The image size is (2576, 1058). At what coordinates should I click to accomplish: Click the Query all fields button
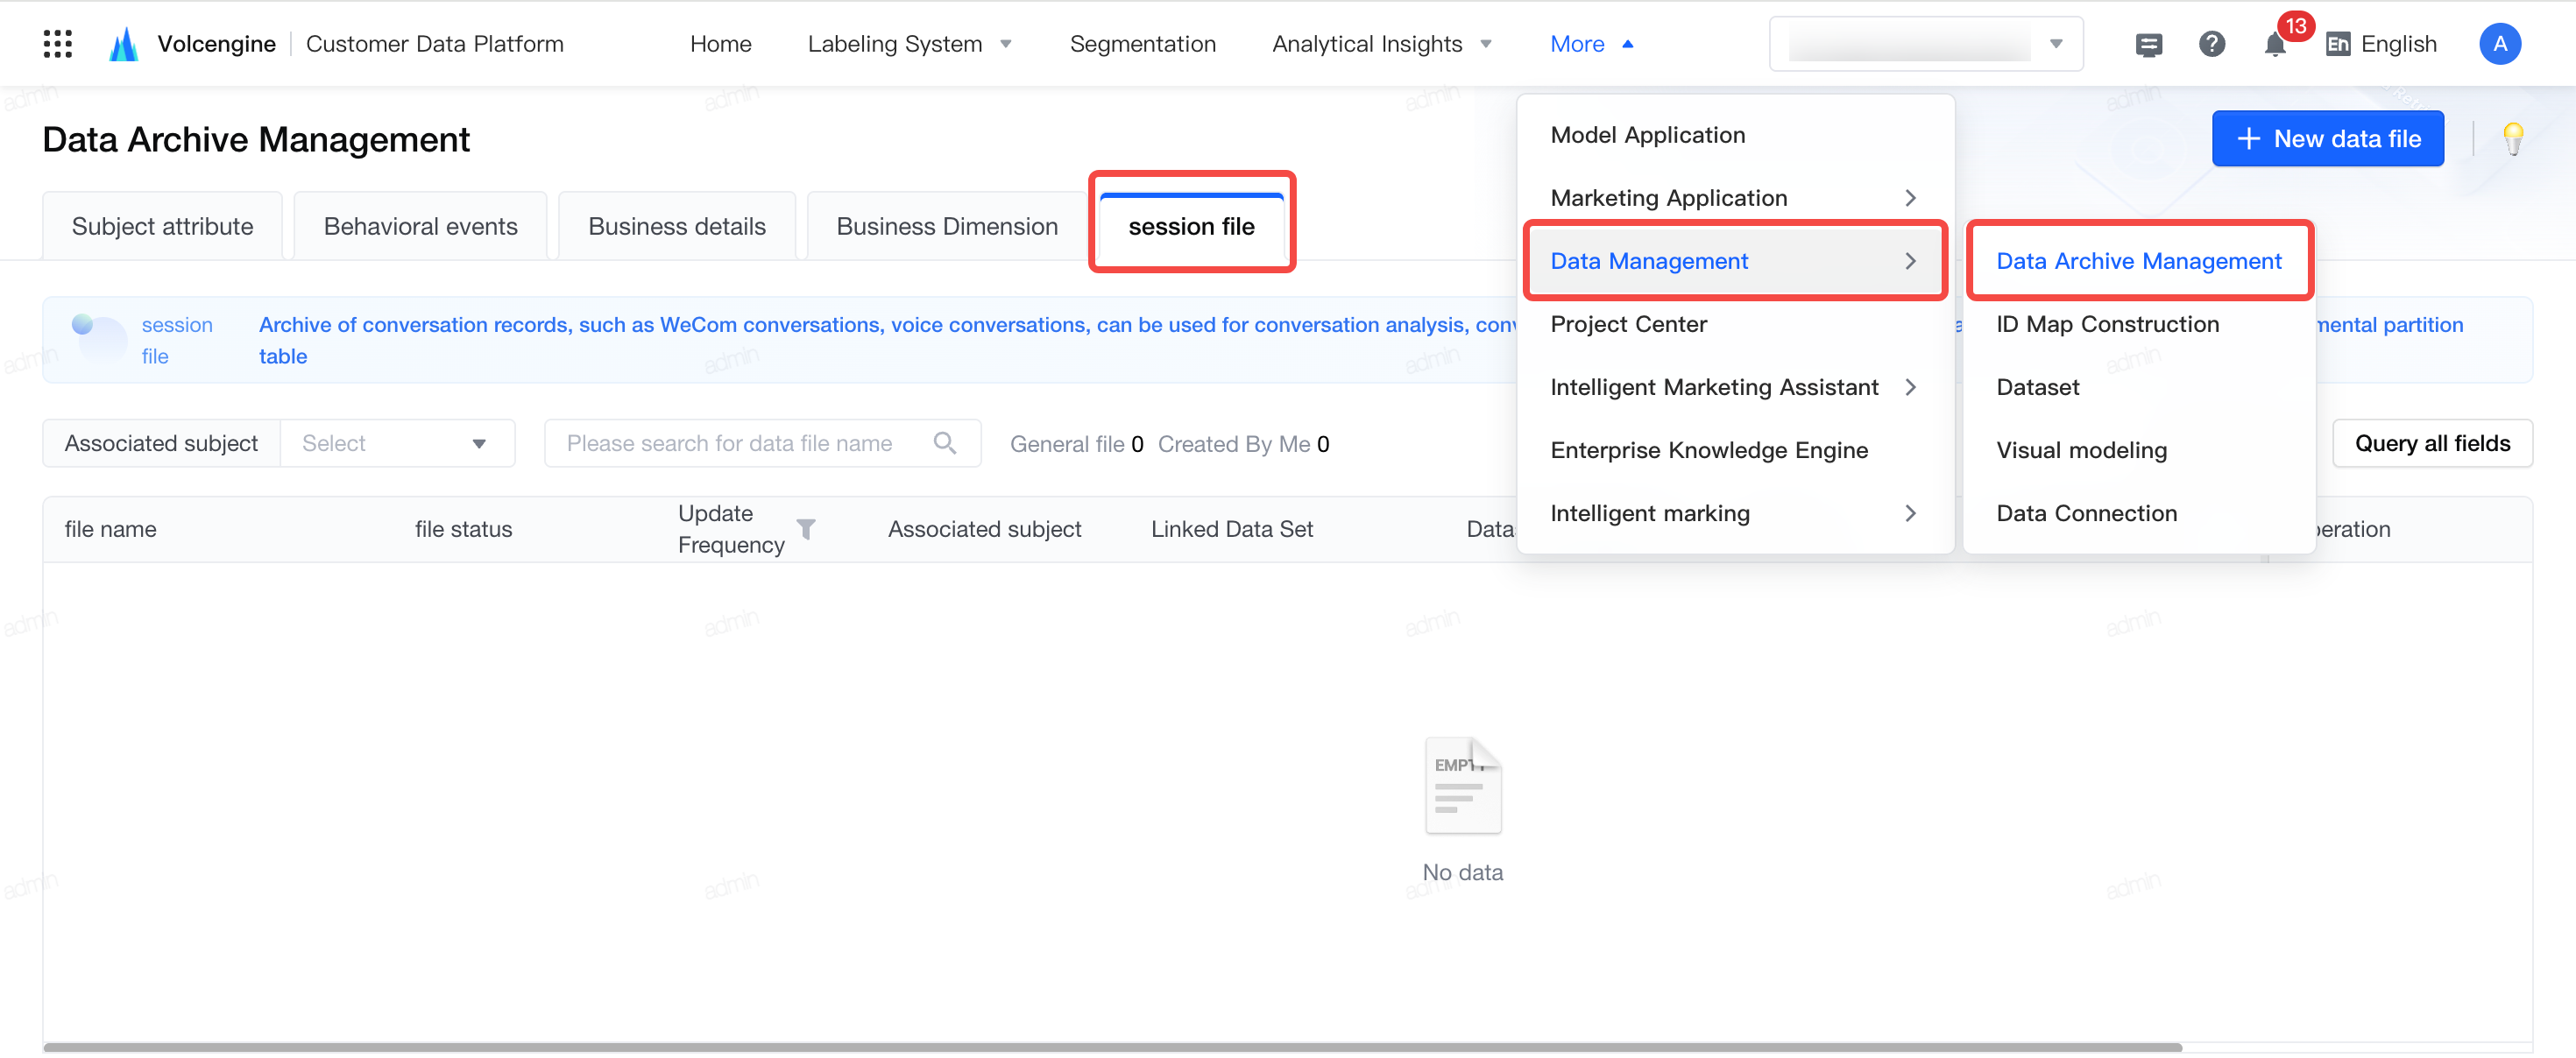(2431, 443)
